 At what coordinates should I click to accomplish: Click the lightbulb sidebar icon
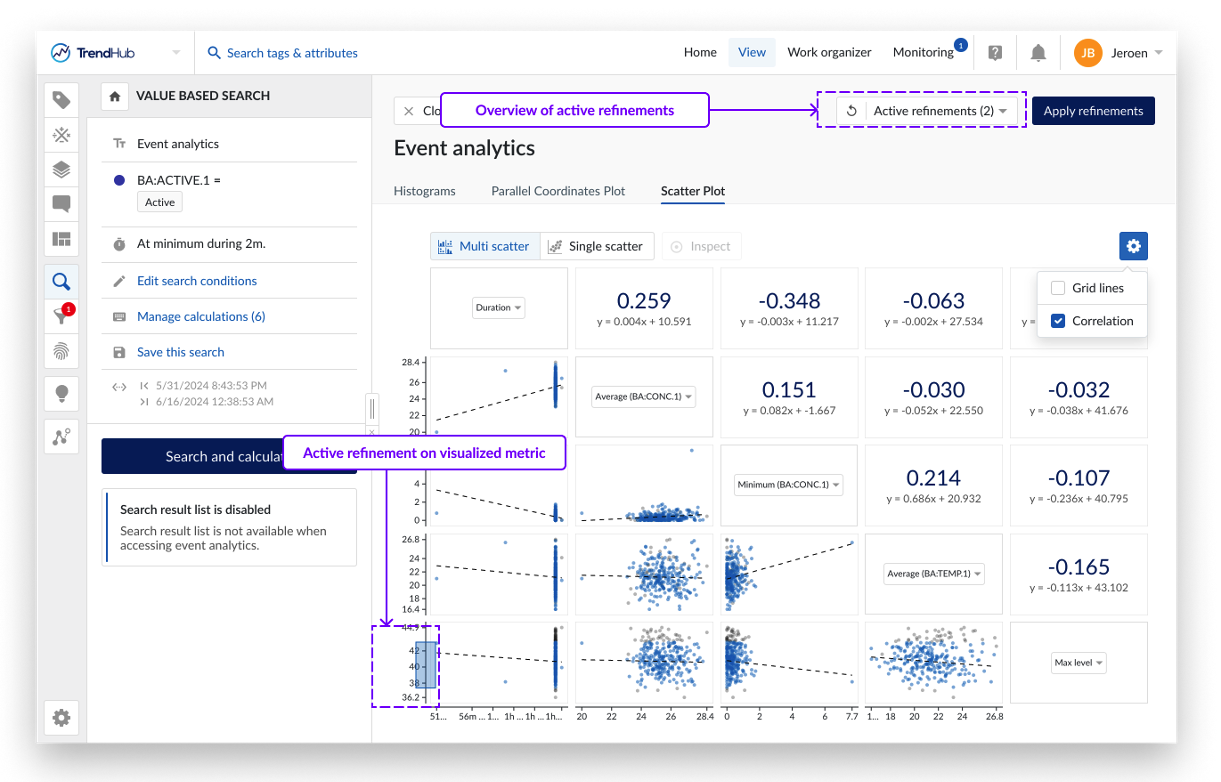[61, 394]
